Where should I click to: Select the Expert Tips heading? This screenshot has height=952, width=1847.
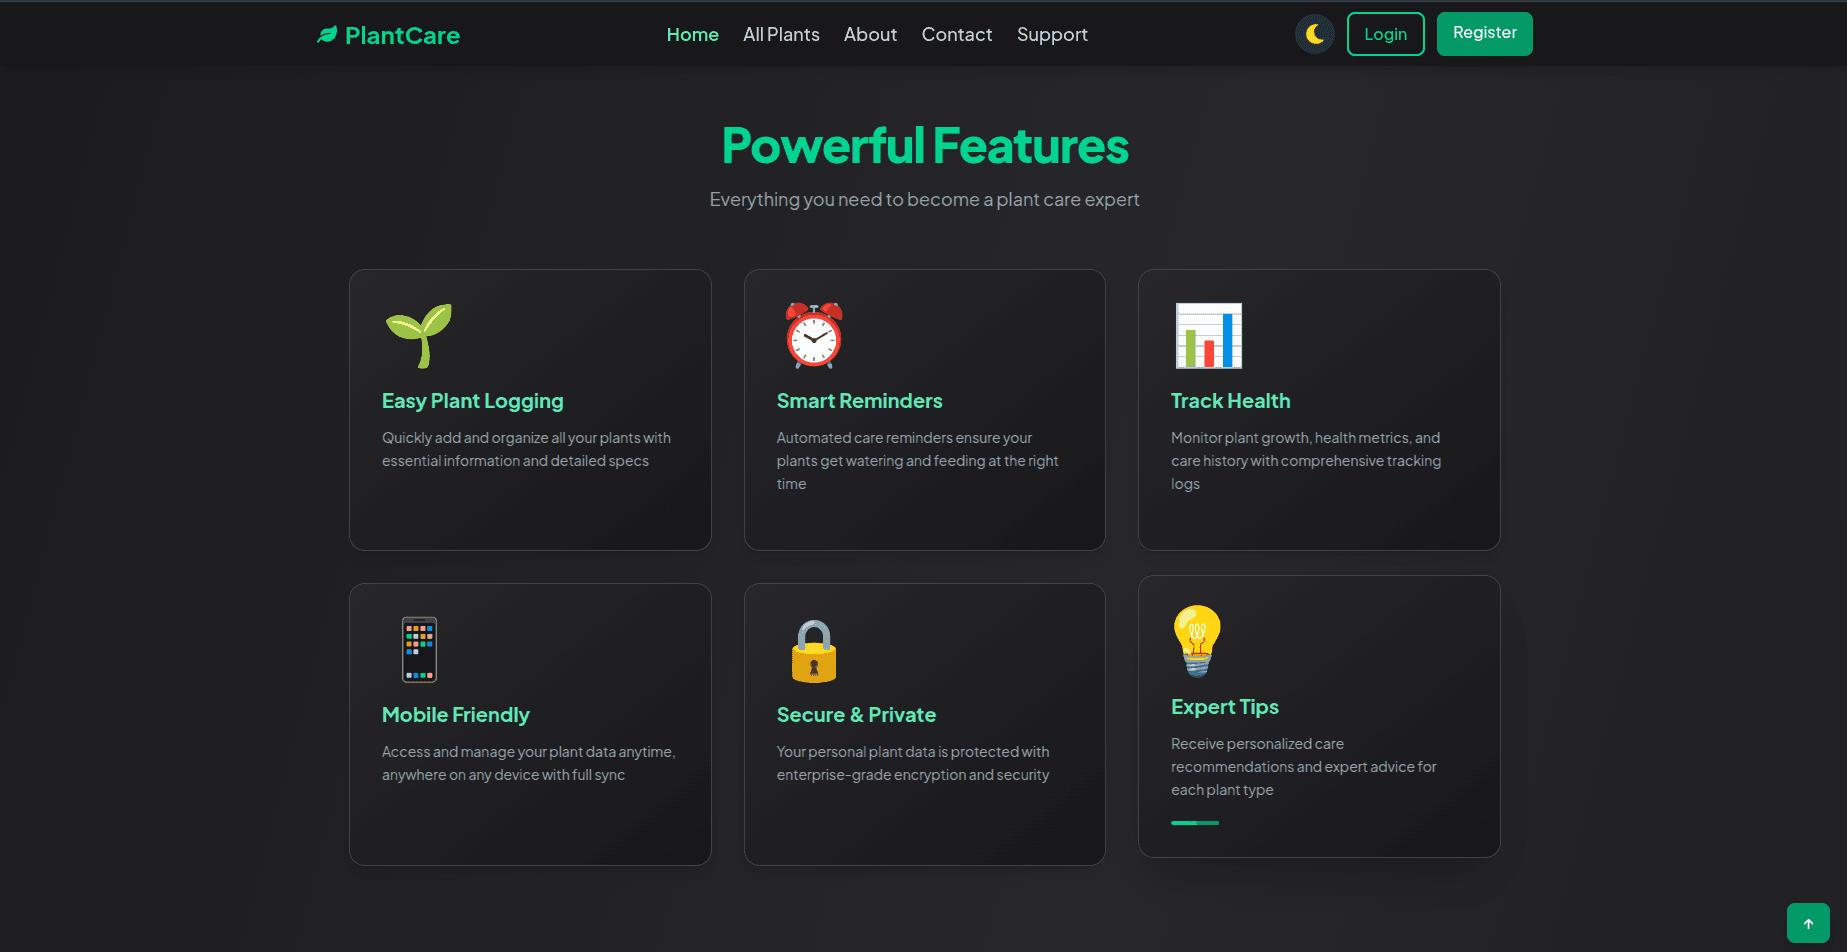(x=1224, y=707)
